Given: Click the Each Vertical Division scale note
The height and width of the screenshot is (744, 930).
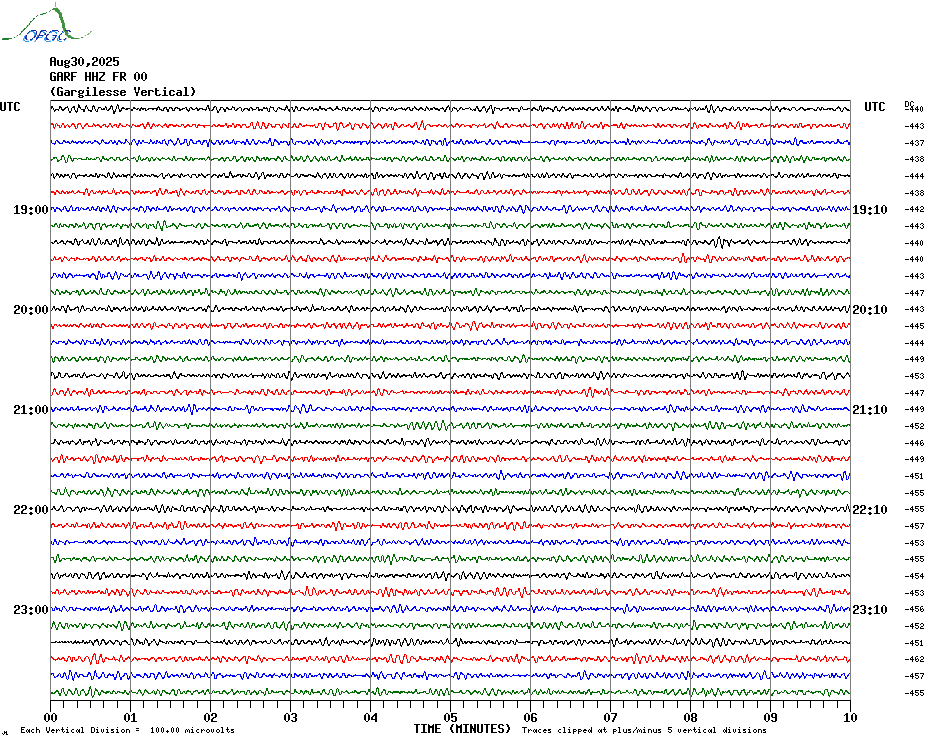Looking at the screenshot, I should pos(128,730).
